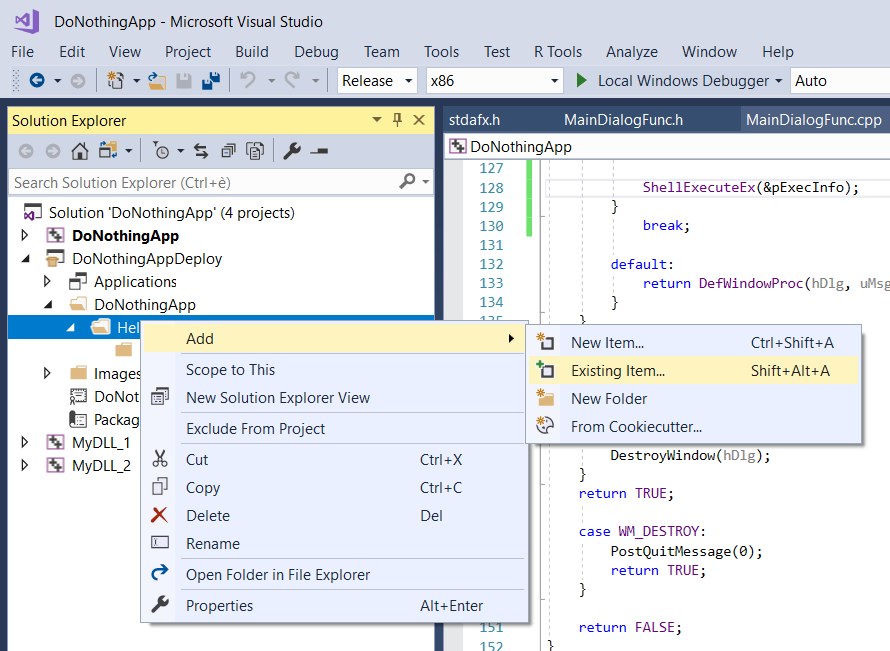Click the Solution Explorer Back icon
The image size is (890, 651).
point(26,151)
